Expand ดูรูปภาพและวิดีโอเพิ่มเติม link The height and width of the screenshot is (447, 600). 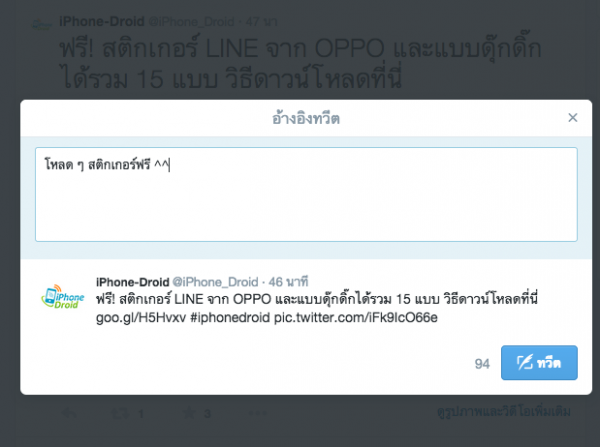coord(504,411)
